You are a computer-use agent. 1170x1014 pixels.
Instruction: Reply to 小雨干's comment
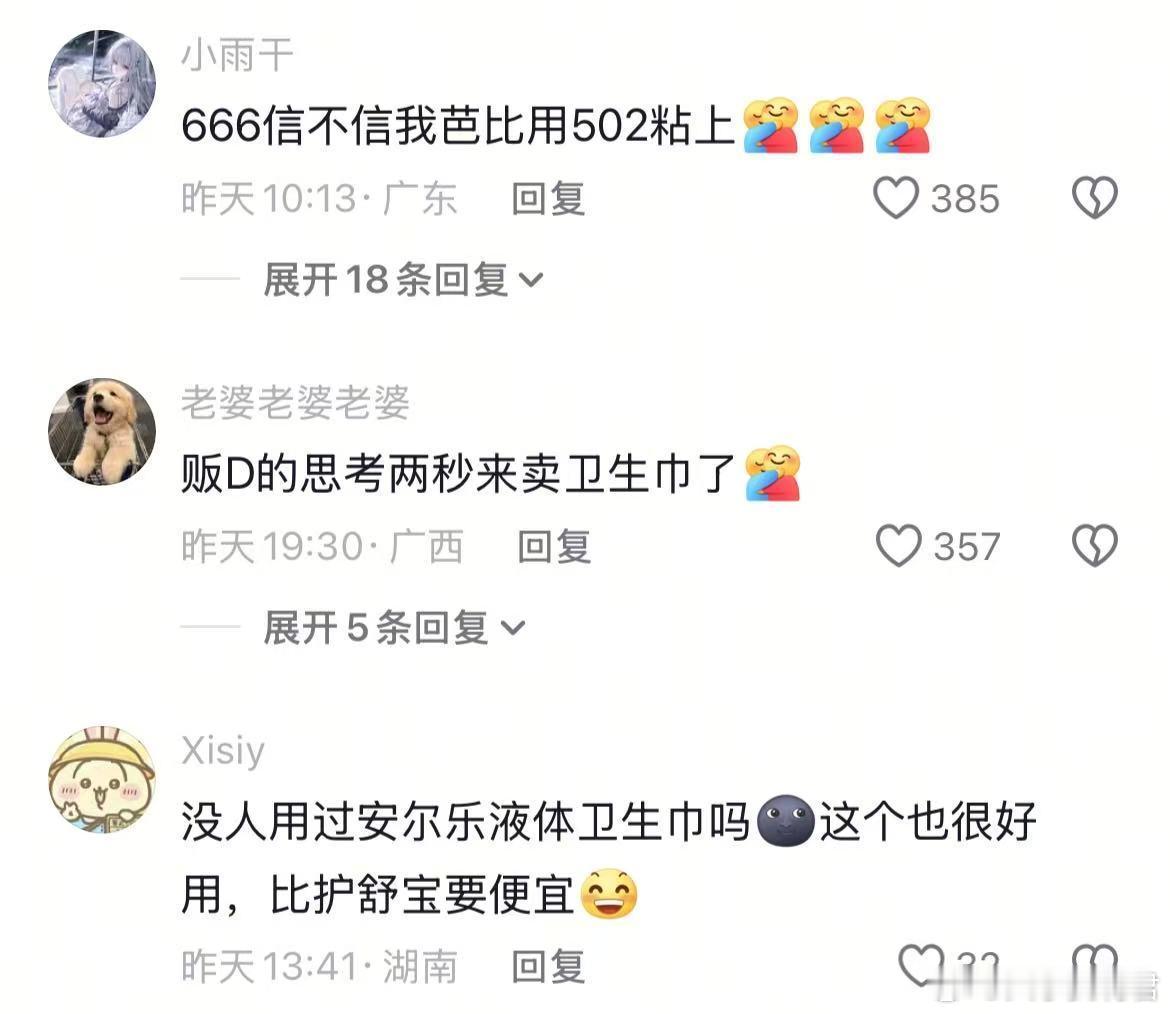pos(548,198)
